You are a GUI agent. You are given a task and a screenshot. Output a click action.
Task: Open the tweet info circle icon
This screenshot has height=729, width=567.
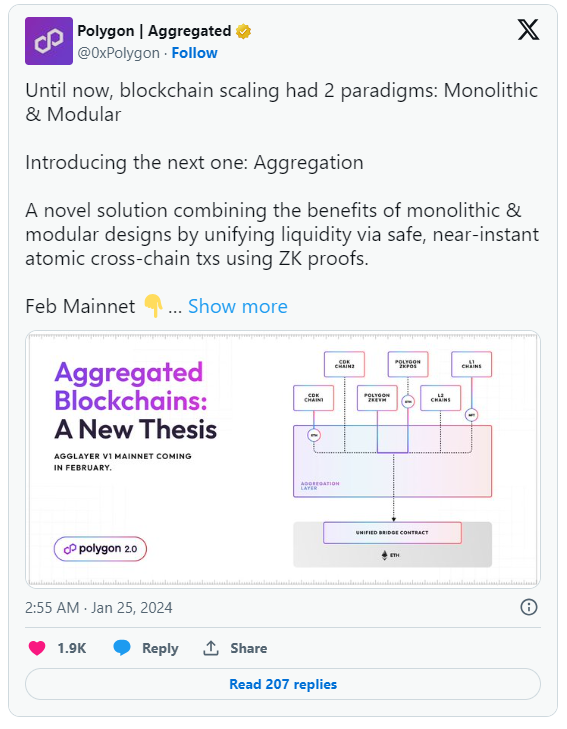(529, 607)
